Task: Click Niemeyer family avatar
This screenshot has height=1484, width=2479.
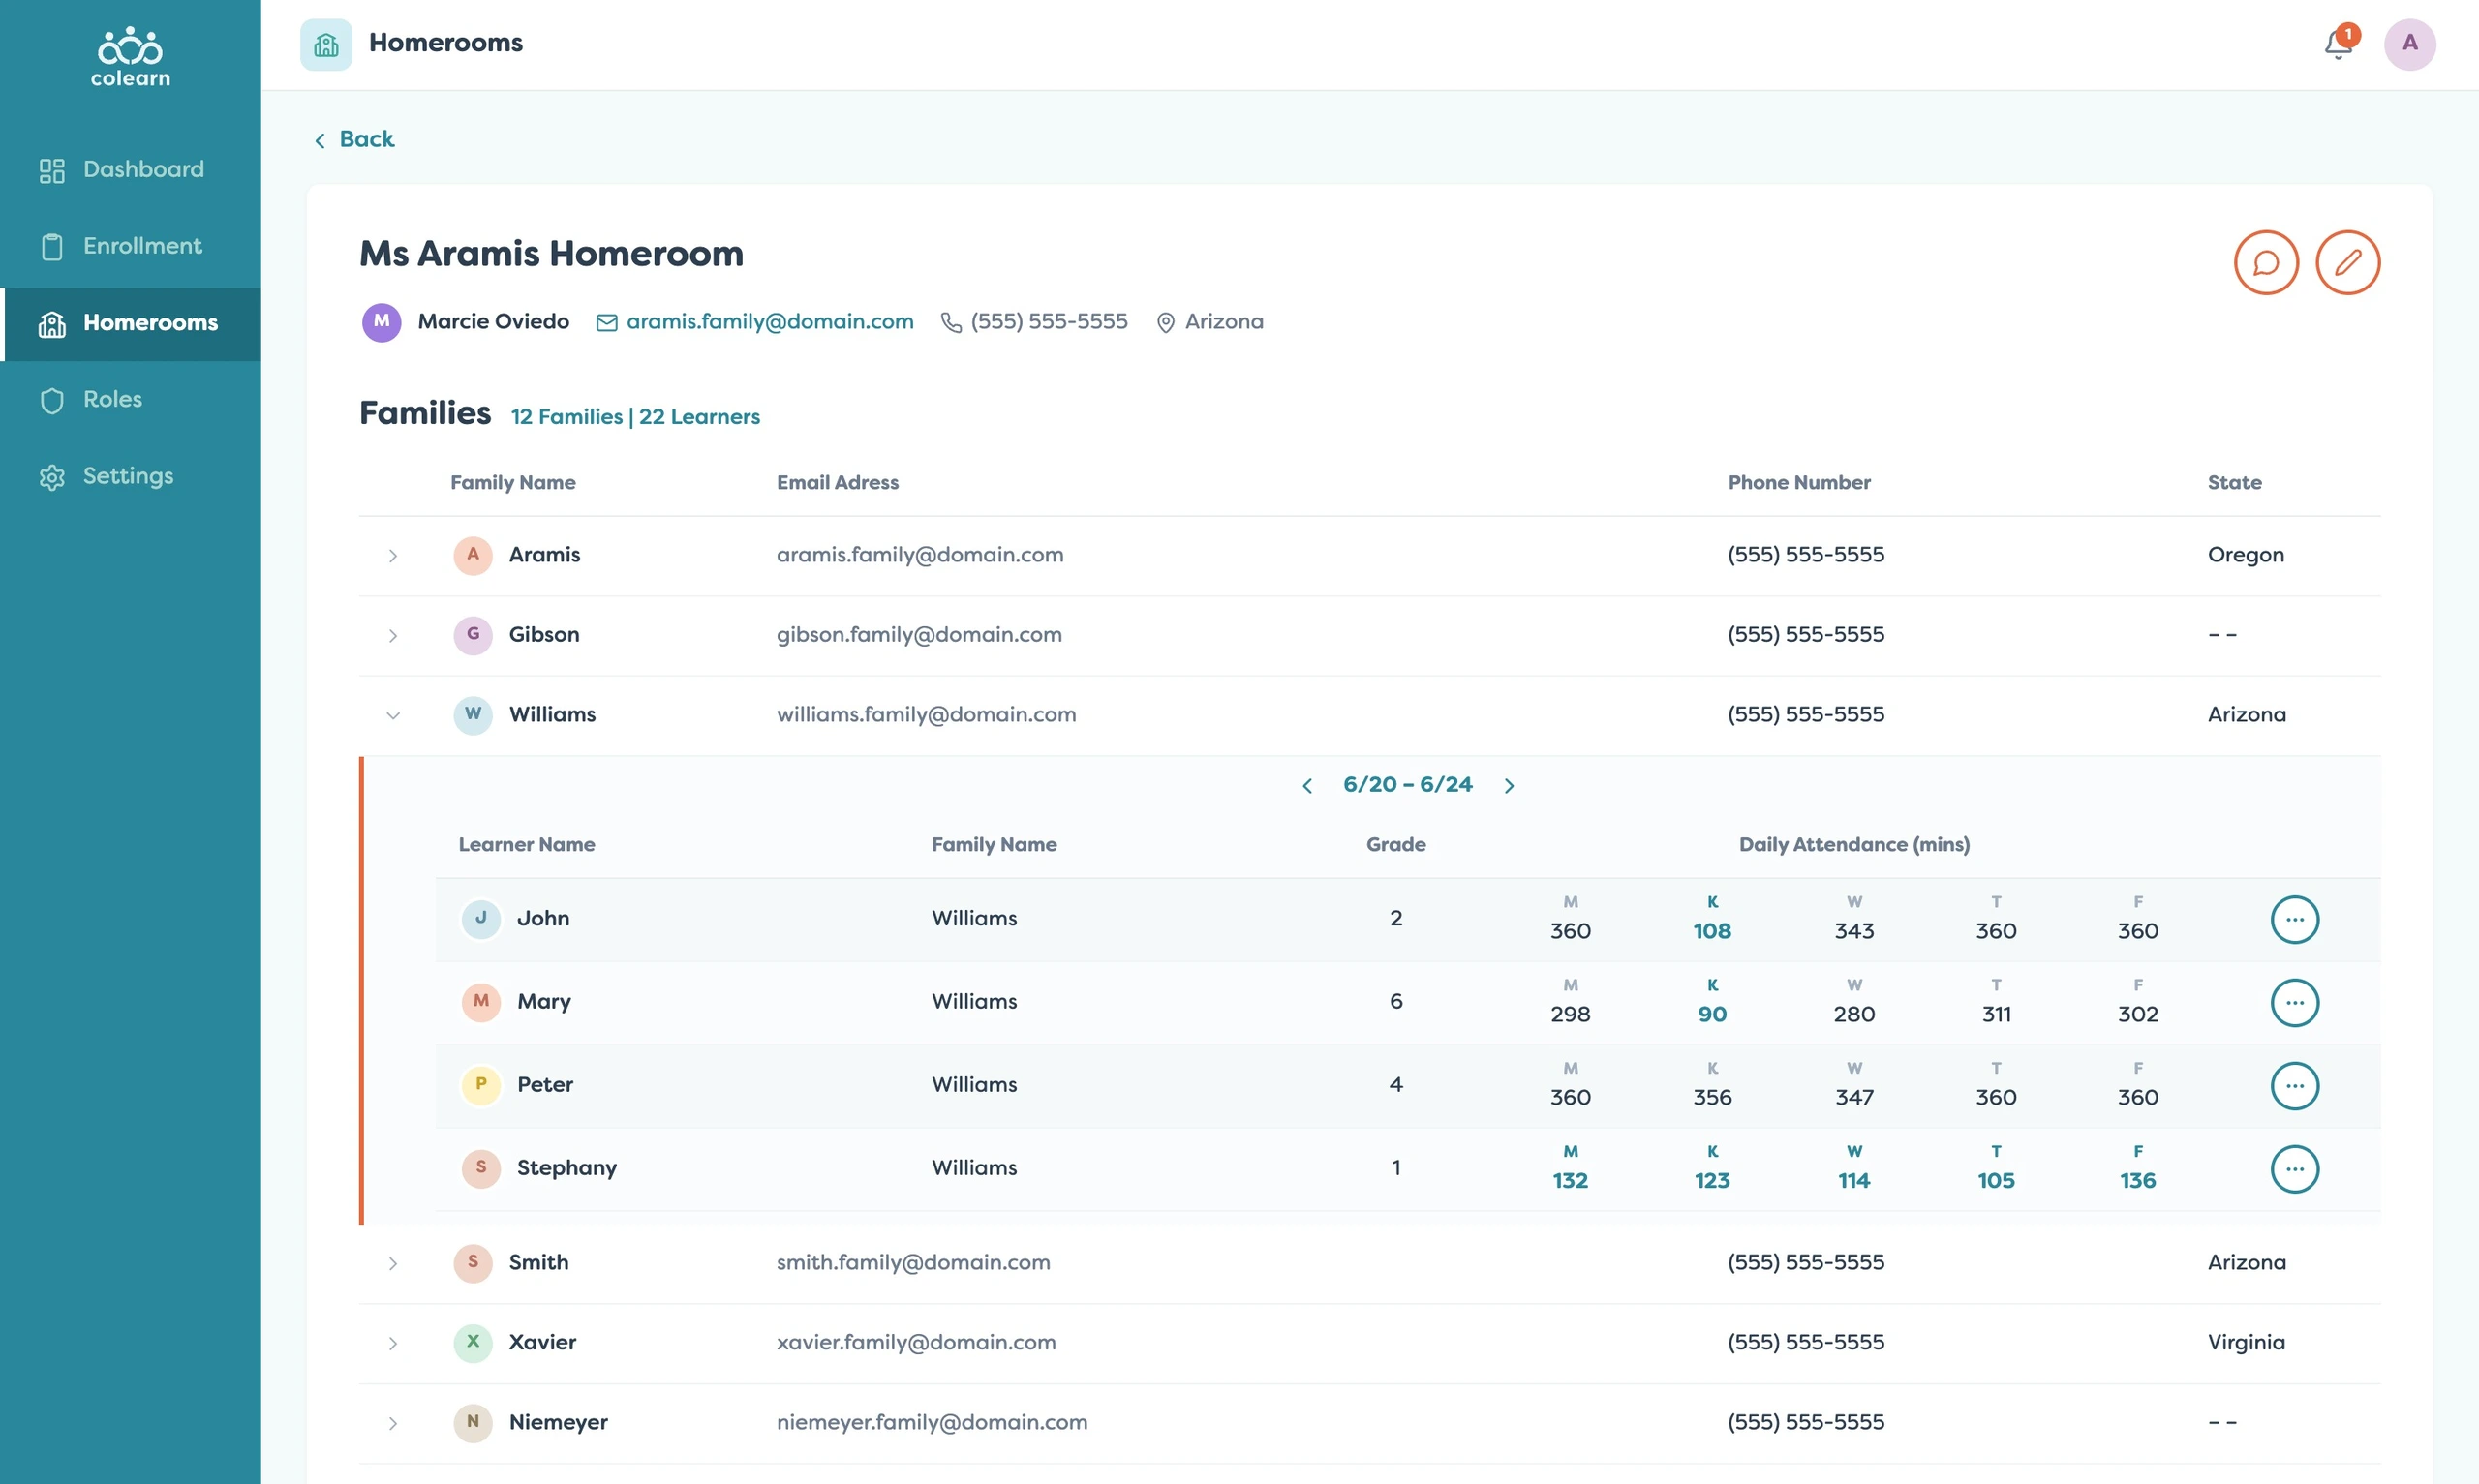Action: [473, 1423]
